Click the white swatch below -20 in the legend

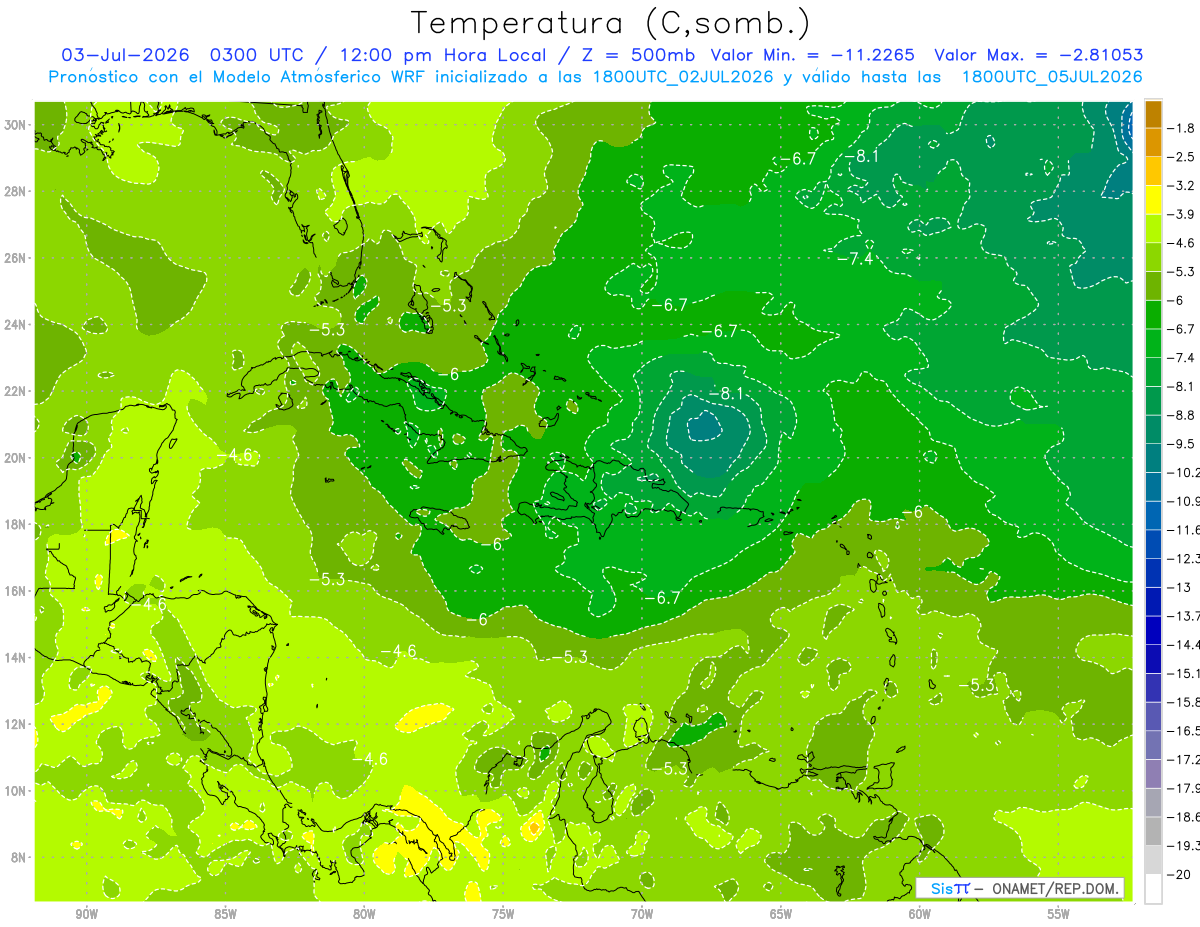tap(1153, 889)
